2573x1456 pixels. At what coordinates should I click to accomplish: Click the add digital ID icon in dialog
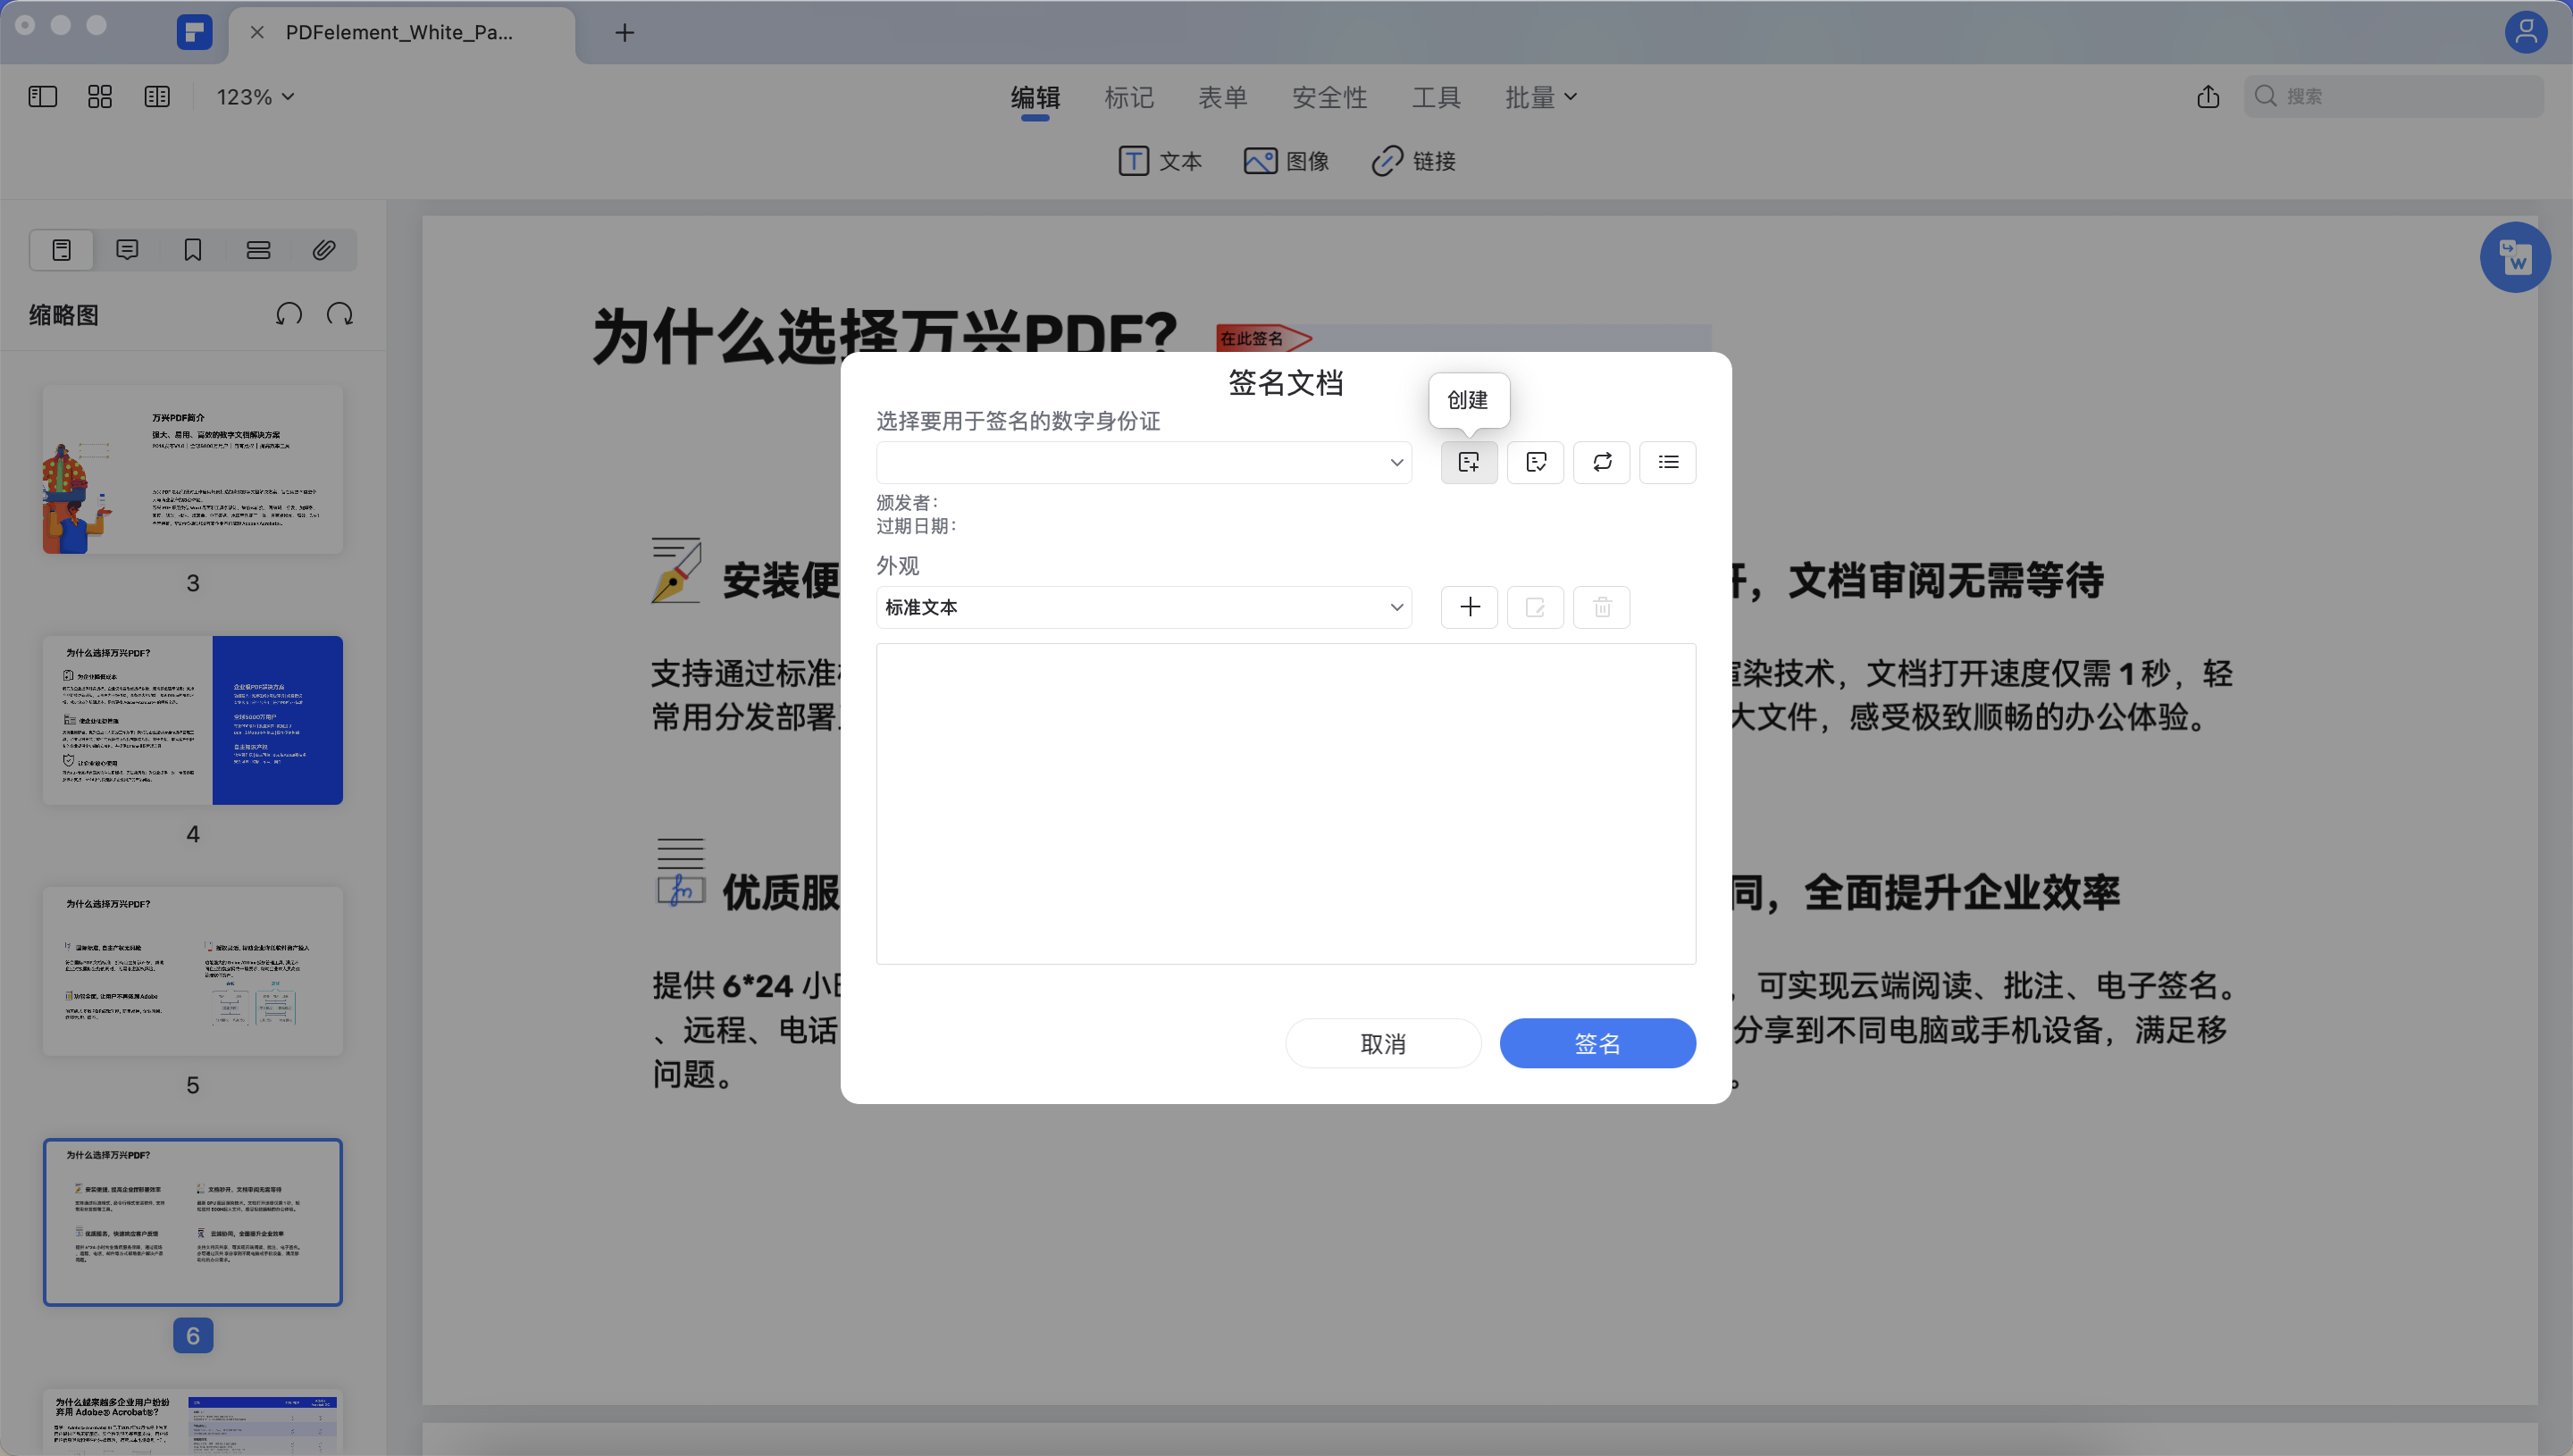[1468, 462]
